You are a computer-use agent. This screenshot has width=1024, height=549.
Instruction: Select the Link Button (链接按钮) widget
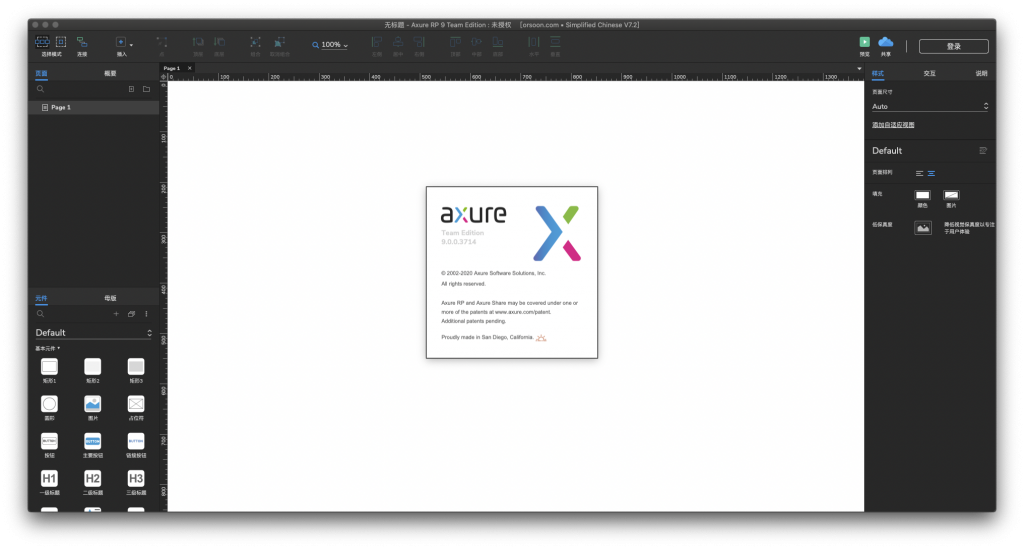pos(136,445)
